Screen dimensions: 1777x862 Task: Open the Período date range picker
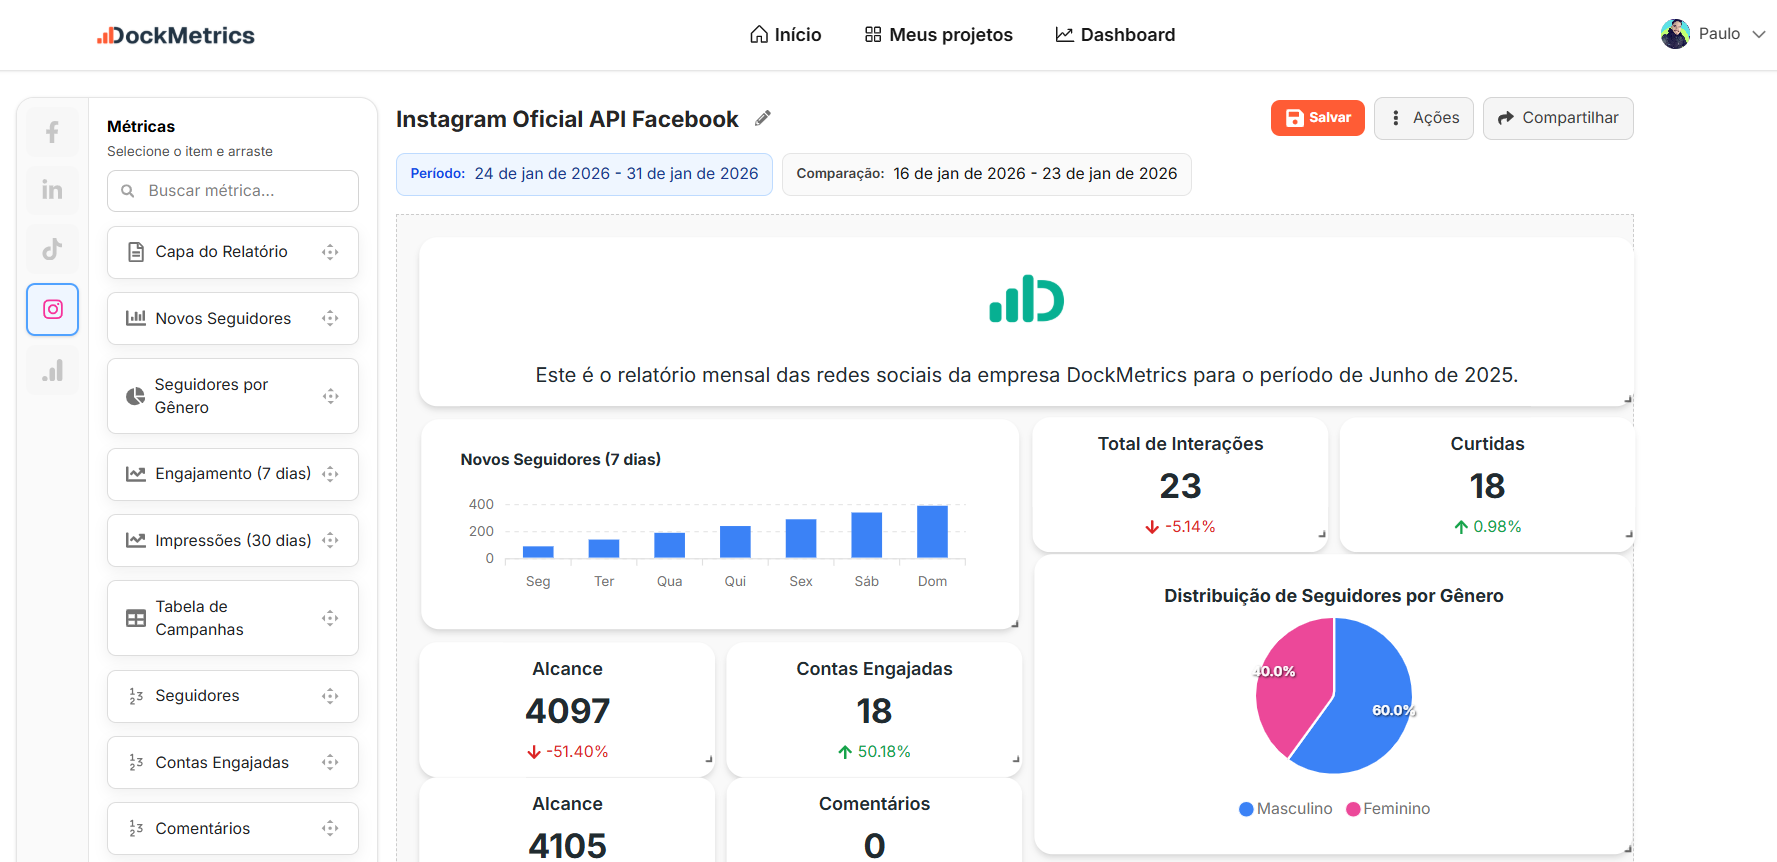click(584, 174)
